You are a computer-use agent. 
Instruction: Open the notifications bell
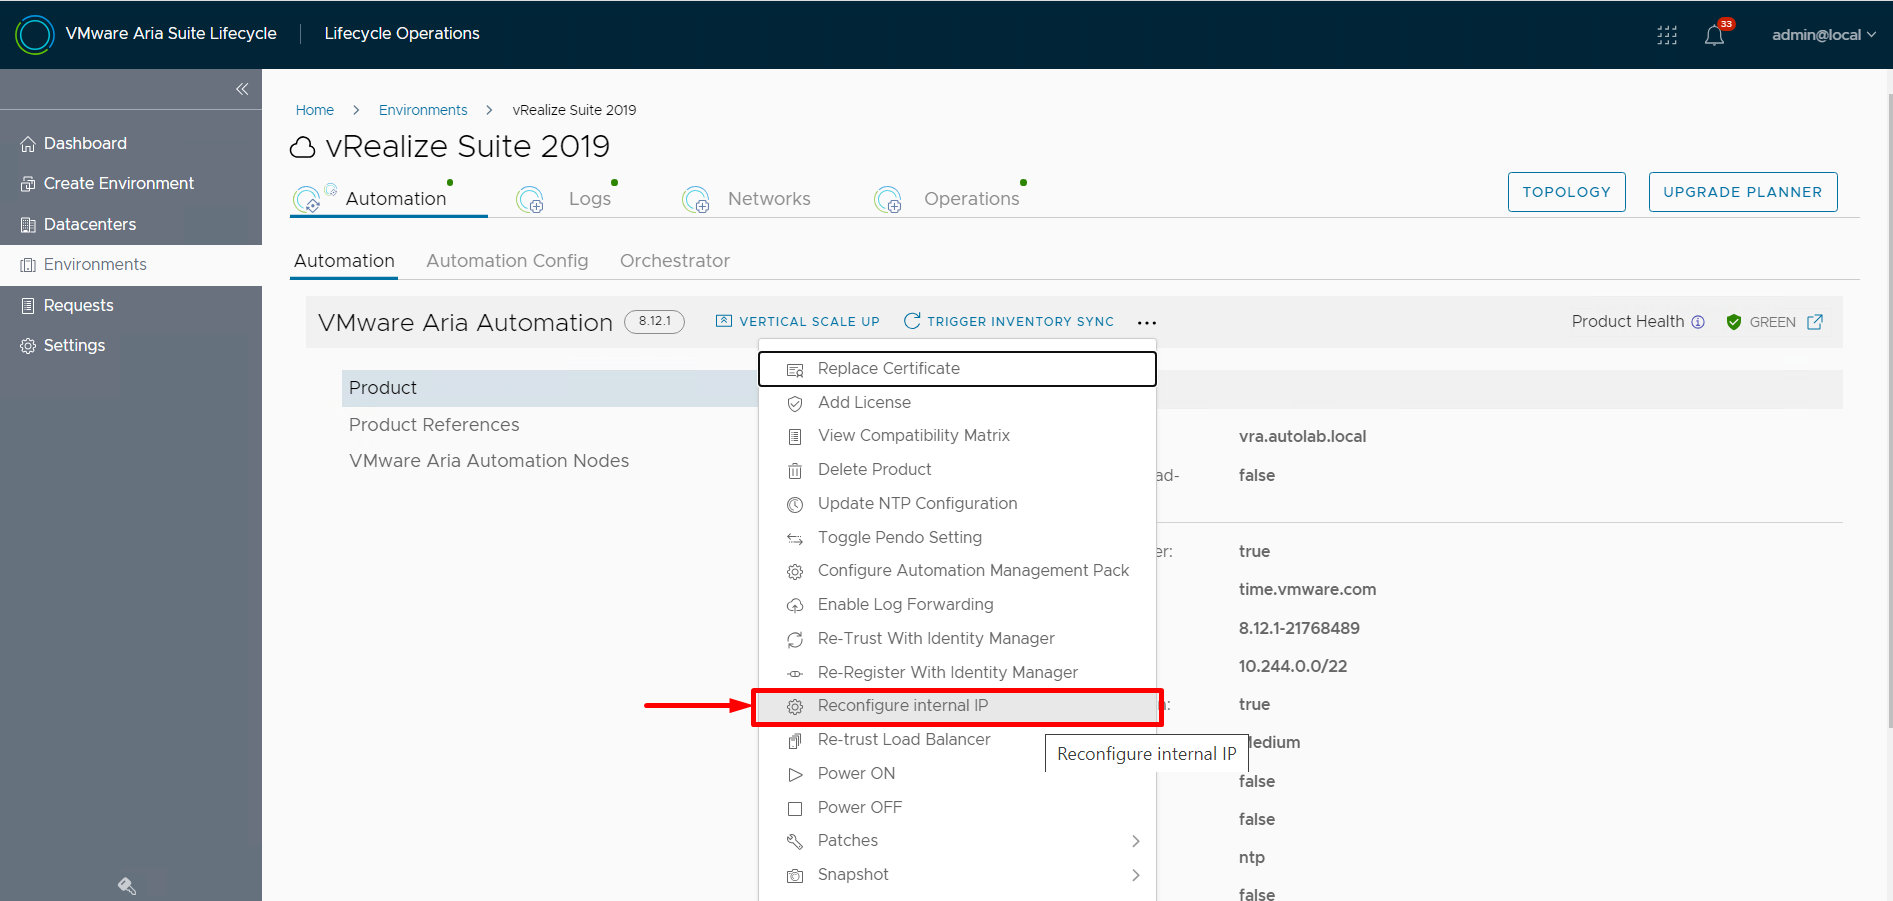[x=1714, y=35]
